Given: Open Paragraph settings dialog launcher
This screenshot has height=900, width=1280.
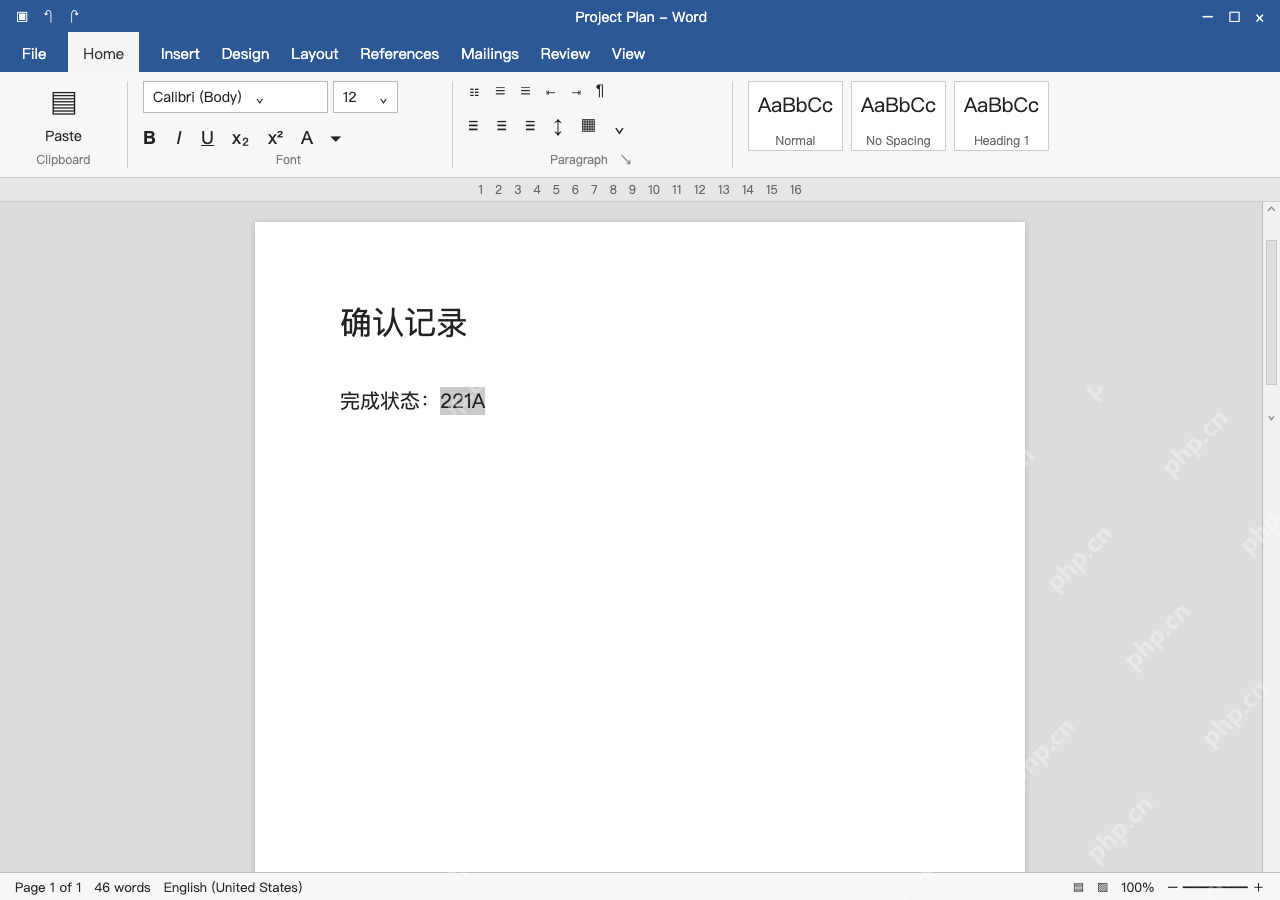Looking at the screenshot, I should point(626,160).
